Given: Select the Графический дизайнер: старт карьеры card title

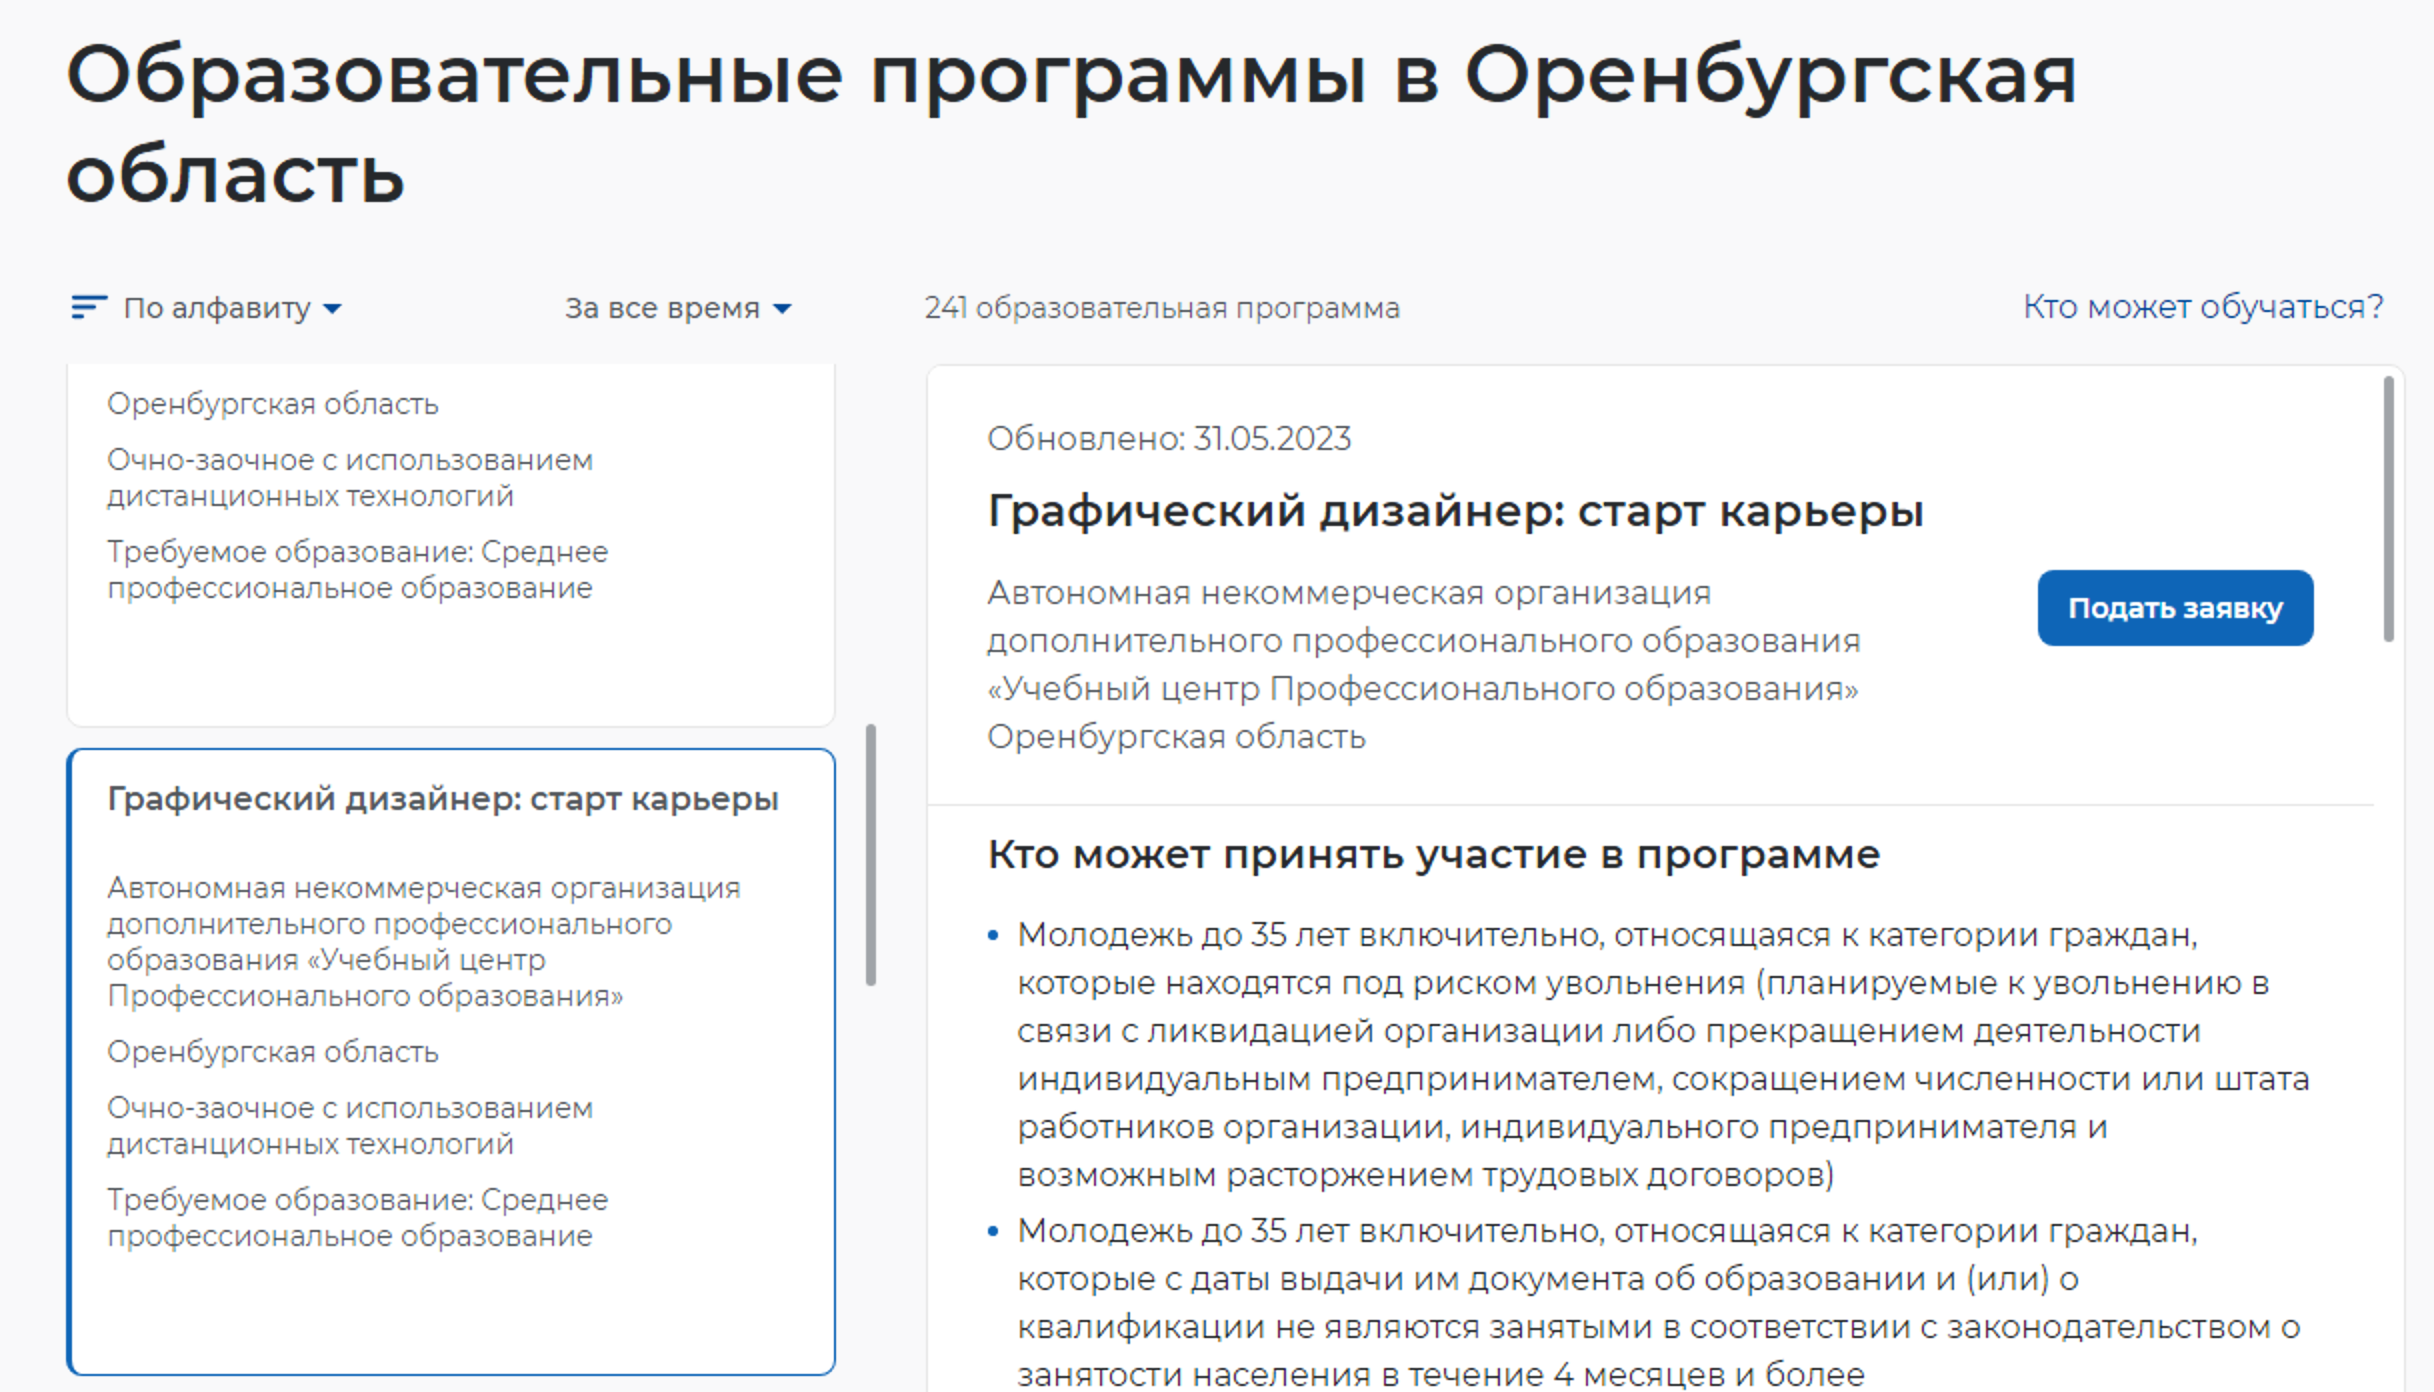Looking at the screenshot, I should (x=443, y=799).
